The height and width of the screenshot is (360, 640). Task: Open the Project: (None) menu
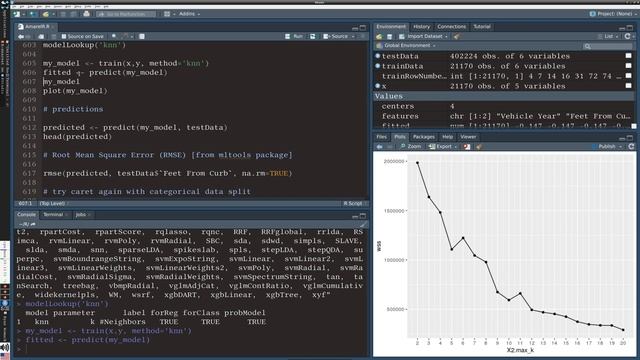(x=613, y=14)
